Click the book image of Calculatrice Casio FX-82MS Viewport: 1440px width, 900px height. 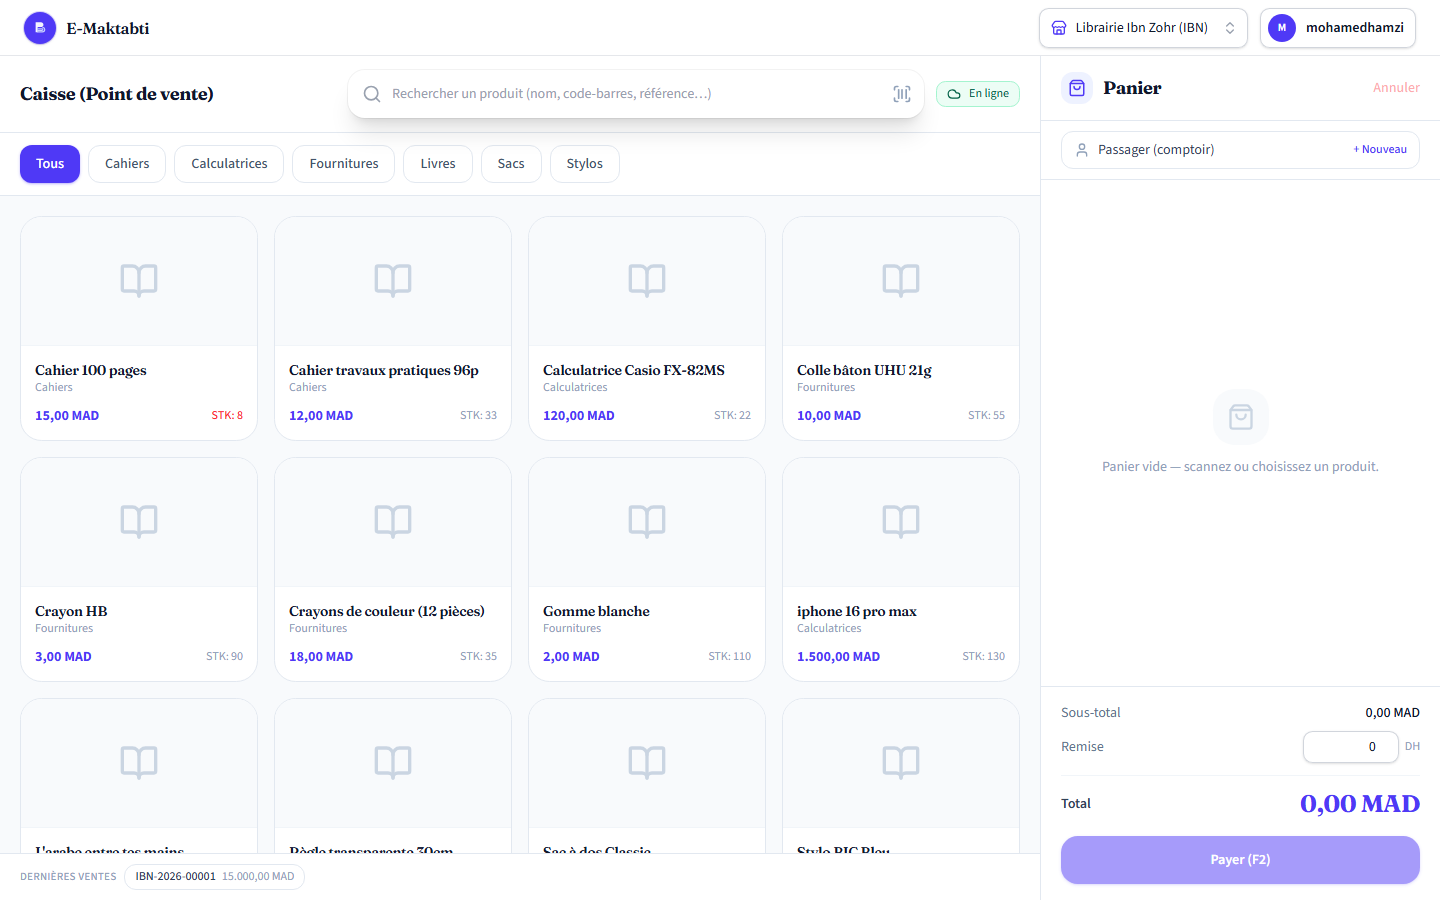[x=647, y=281]
